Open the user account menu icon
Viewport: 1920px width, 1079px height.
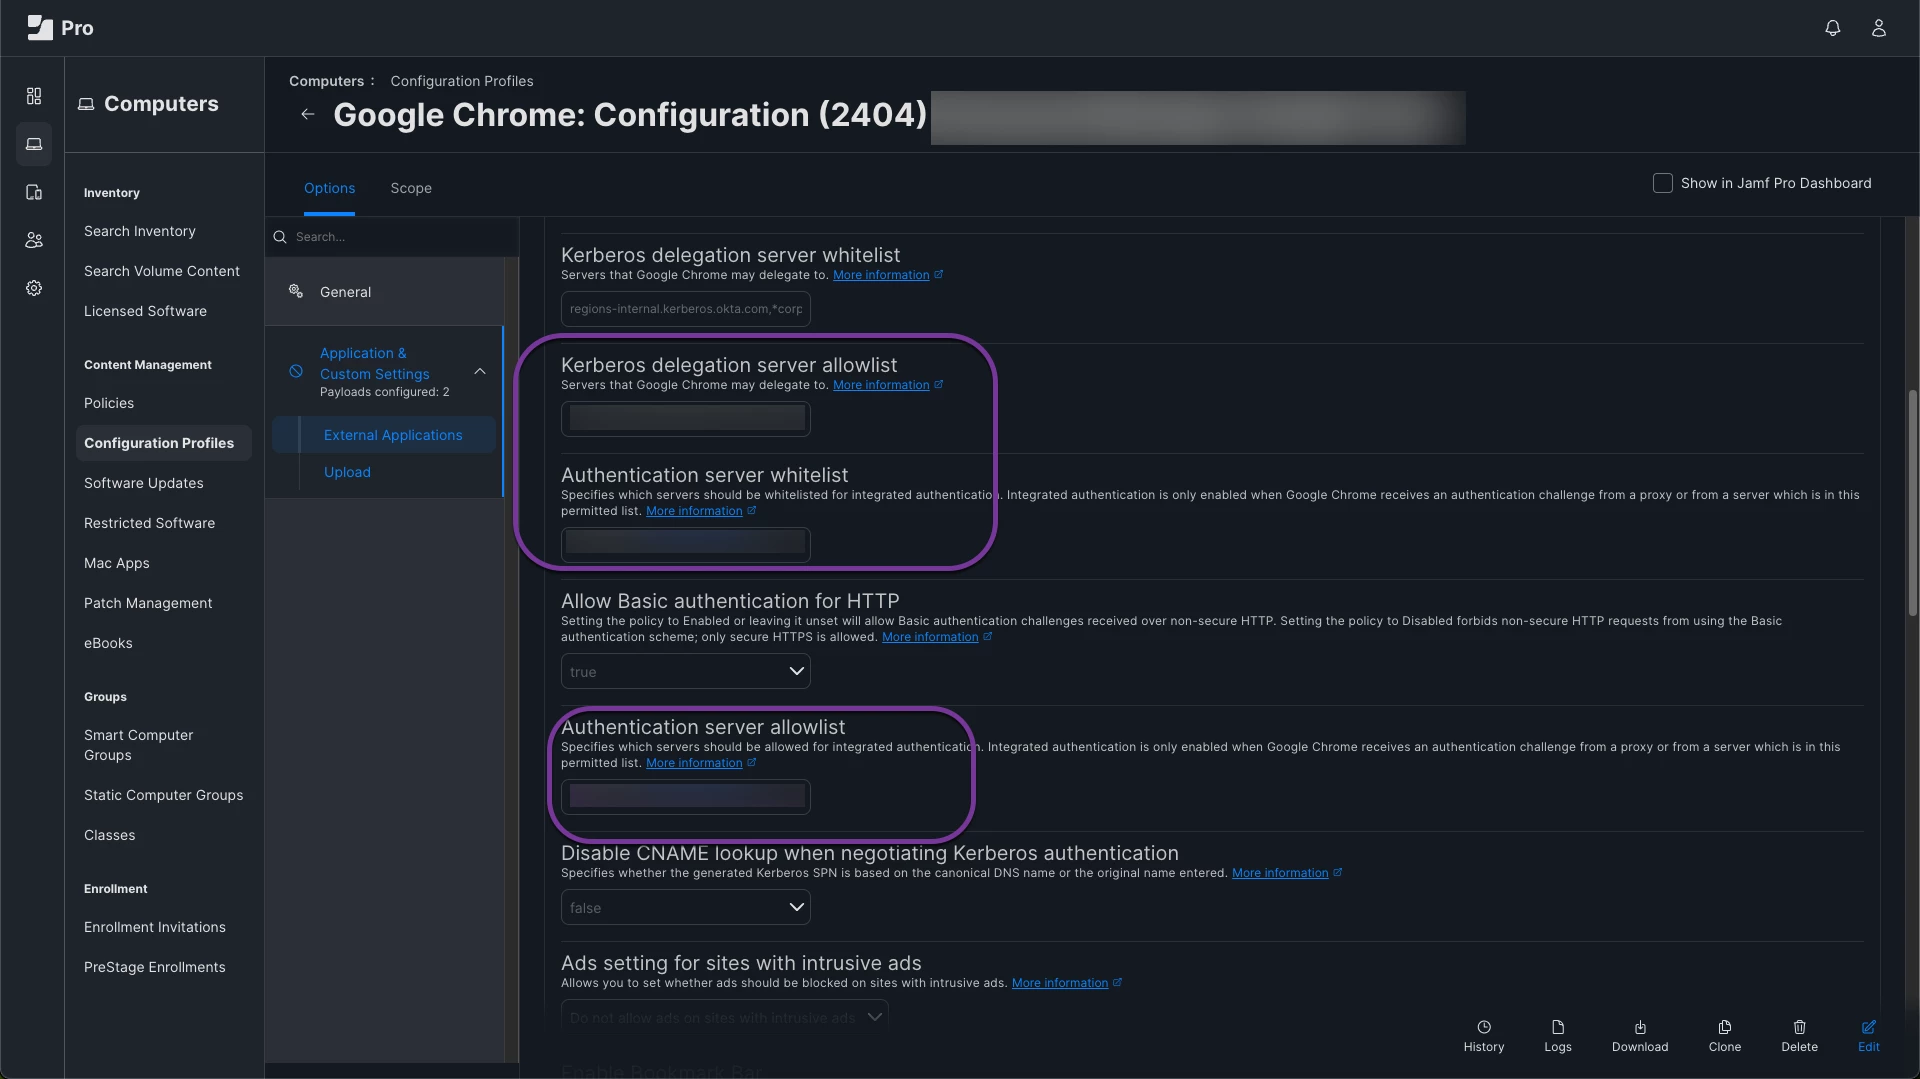coord(1879,28)
